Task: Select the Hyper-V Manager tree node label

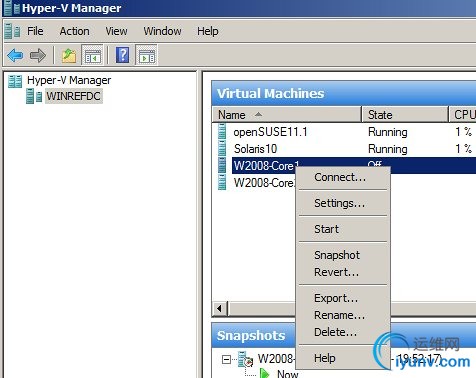Action: click(x=69, y=80)
